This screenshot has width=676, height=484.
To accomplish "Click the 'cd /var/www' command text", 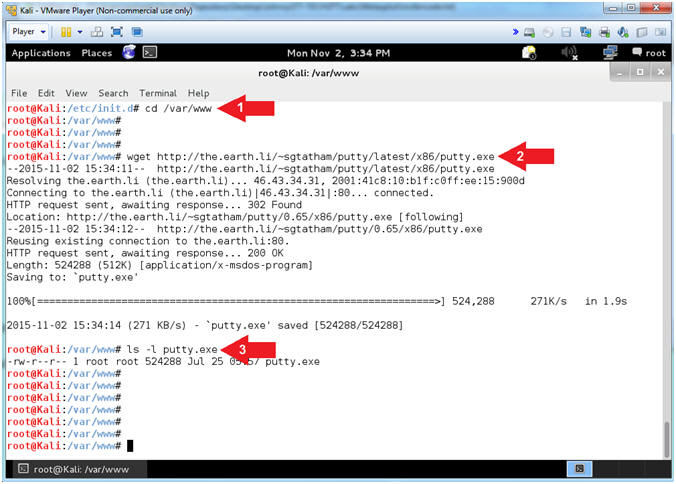I will (x=178, y=108).
